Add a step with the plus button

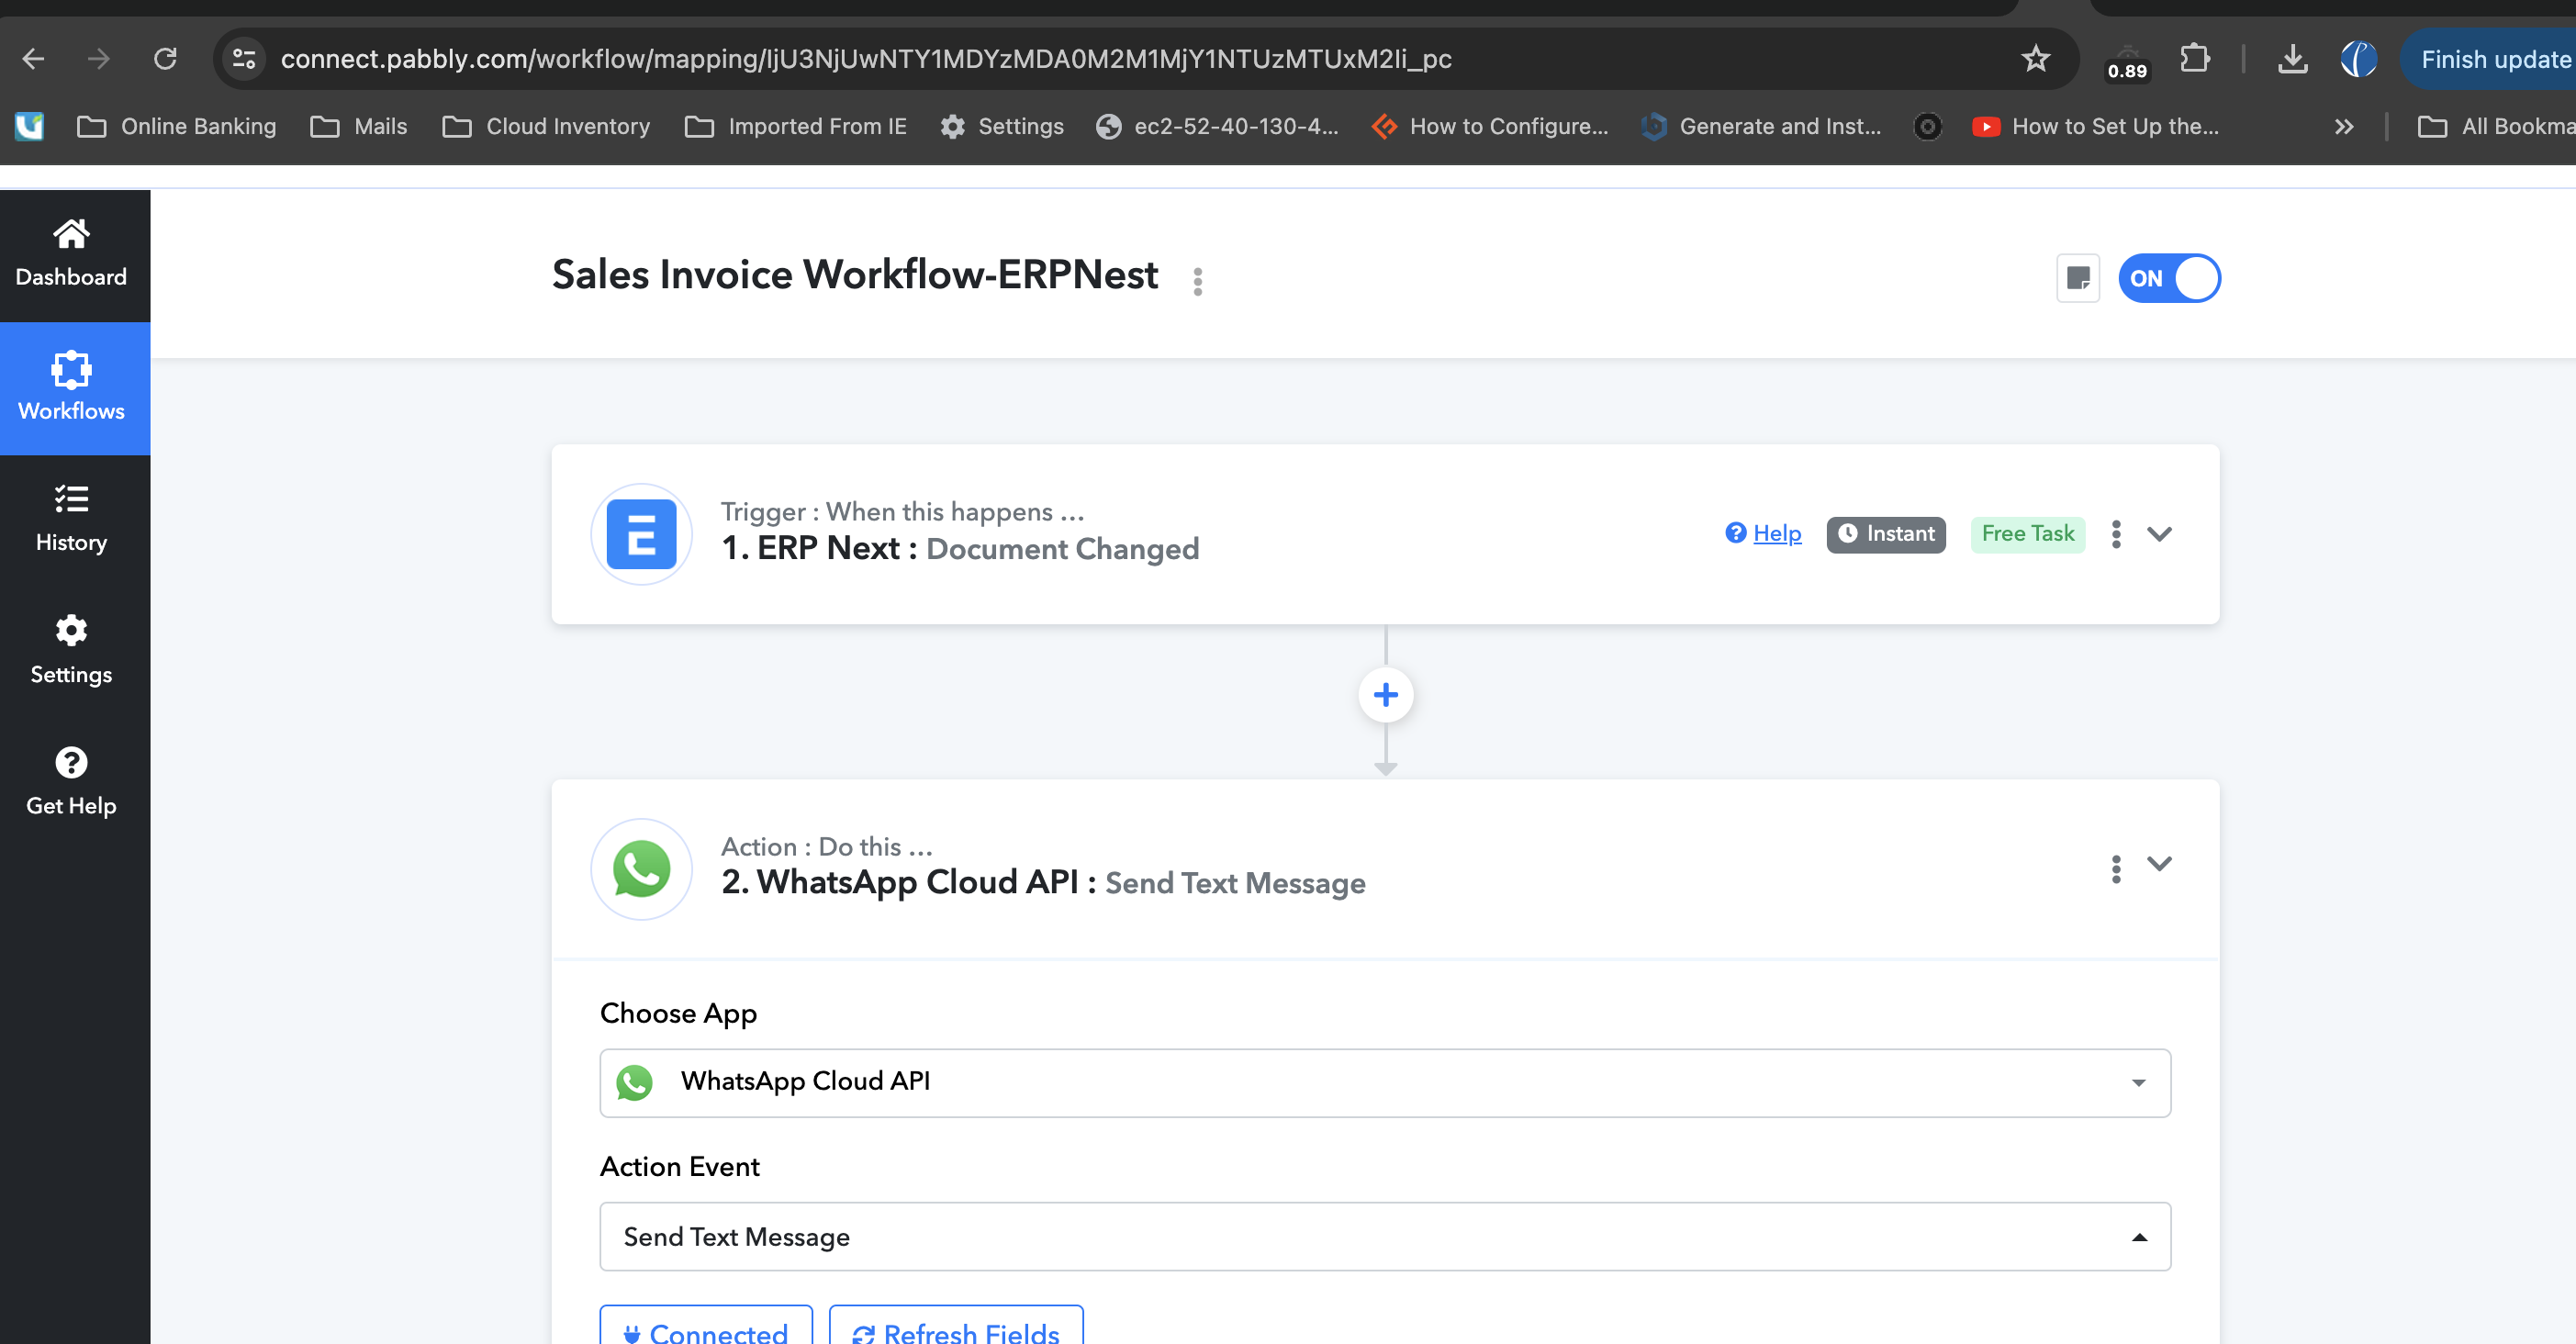(x=1385, y=694)
